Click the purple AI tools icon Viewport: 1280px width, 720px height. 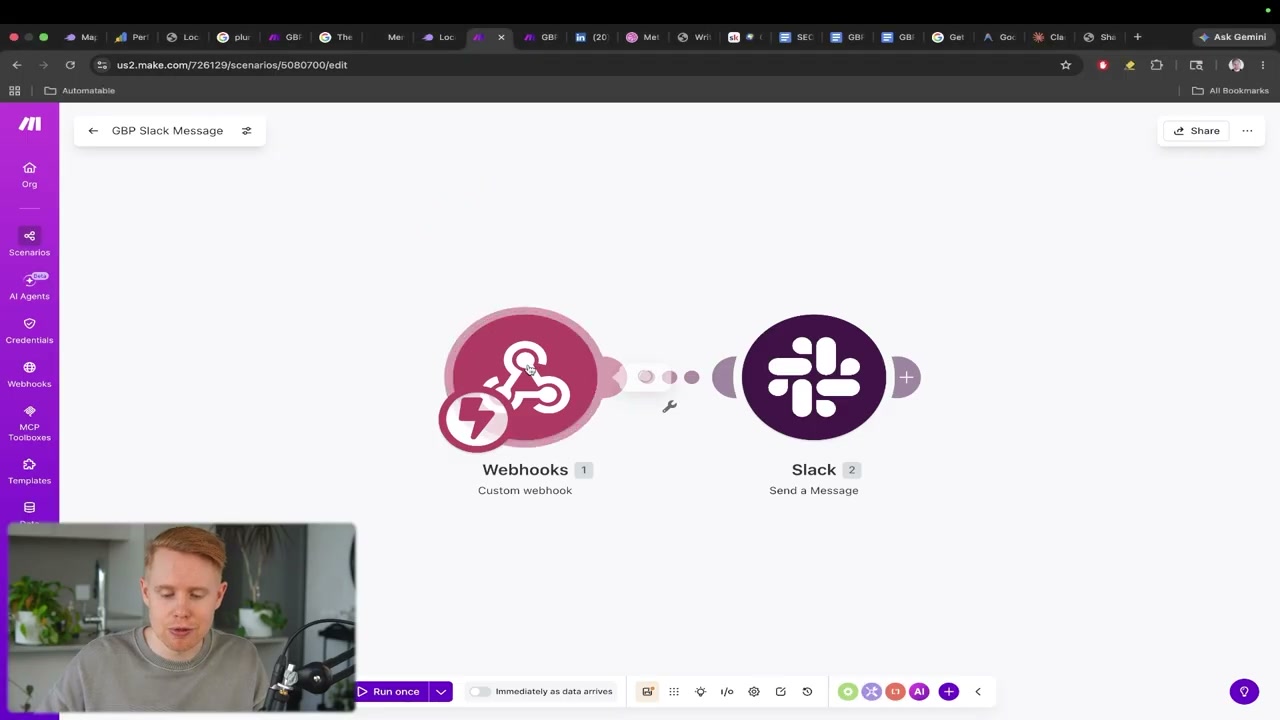point(920,691)
